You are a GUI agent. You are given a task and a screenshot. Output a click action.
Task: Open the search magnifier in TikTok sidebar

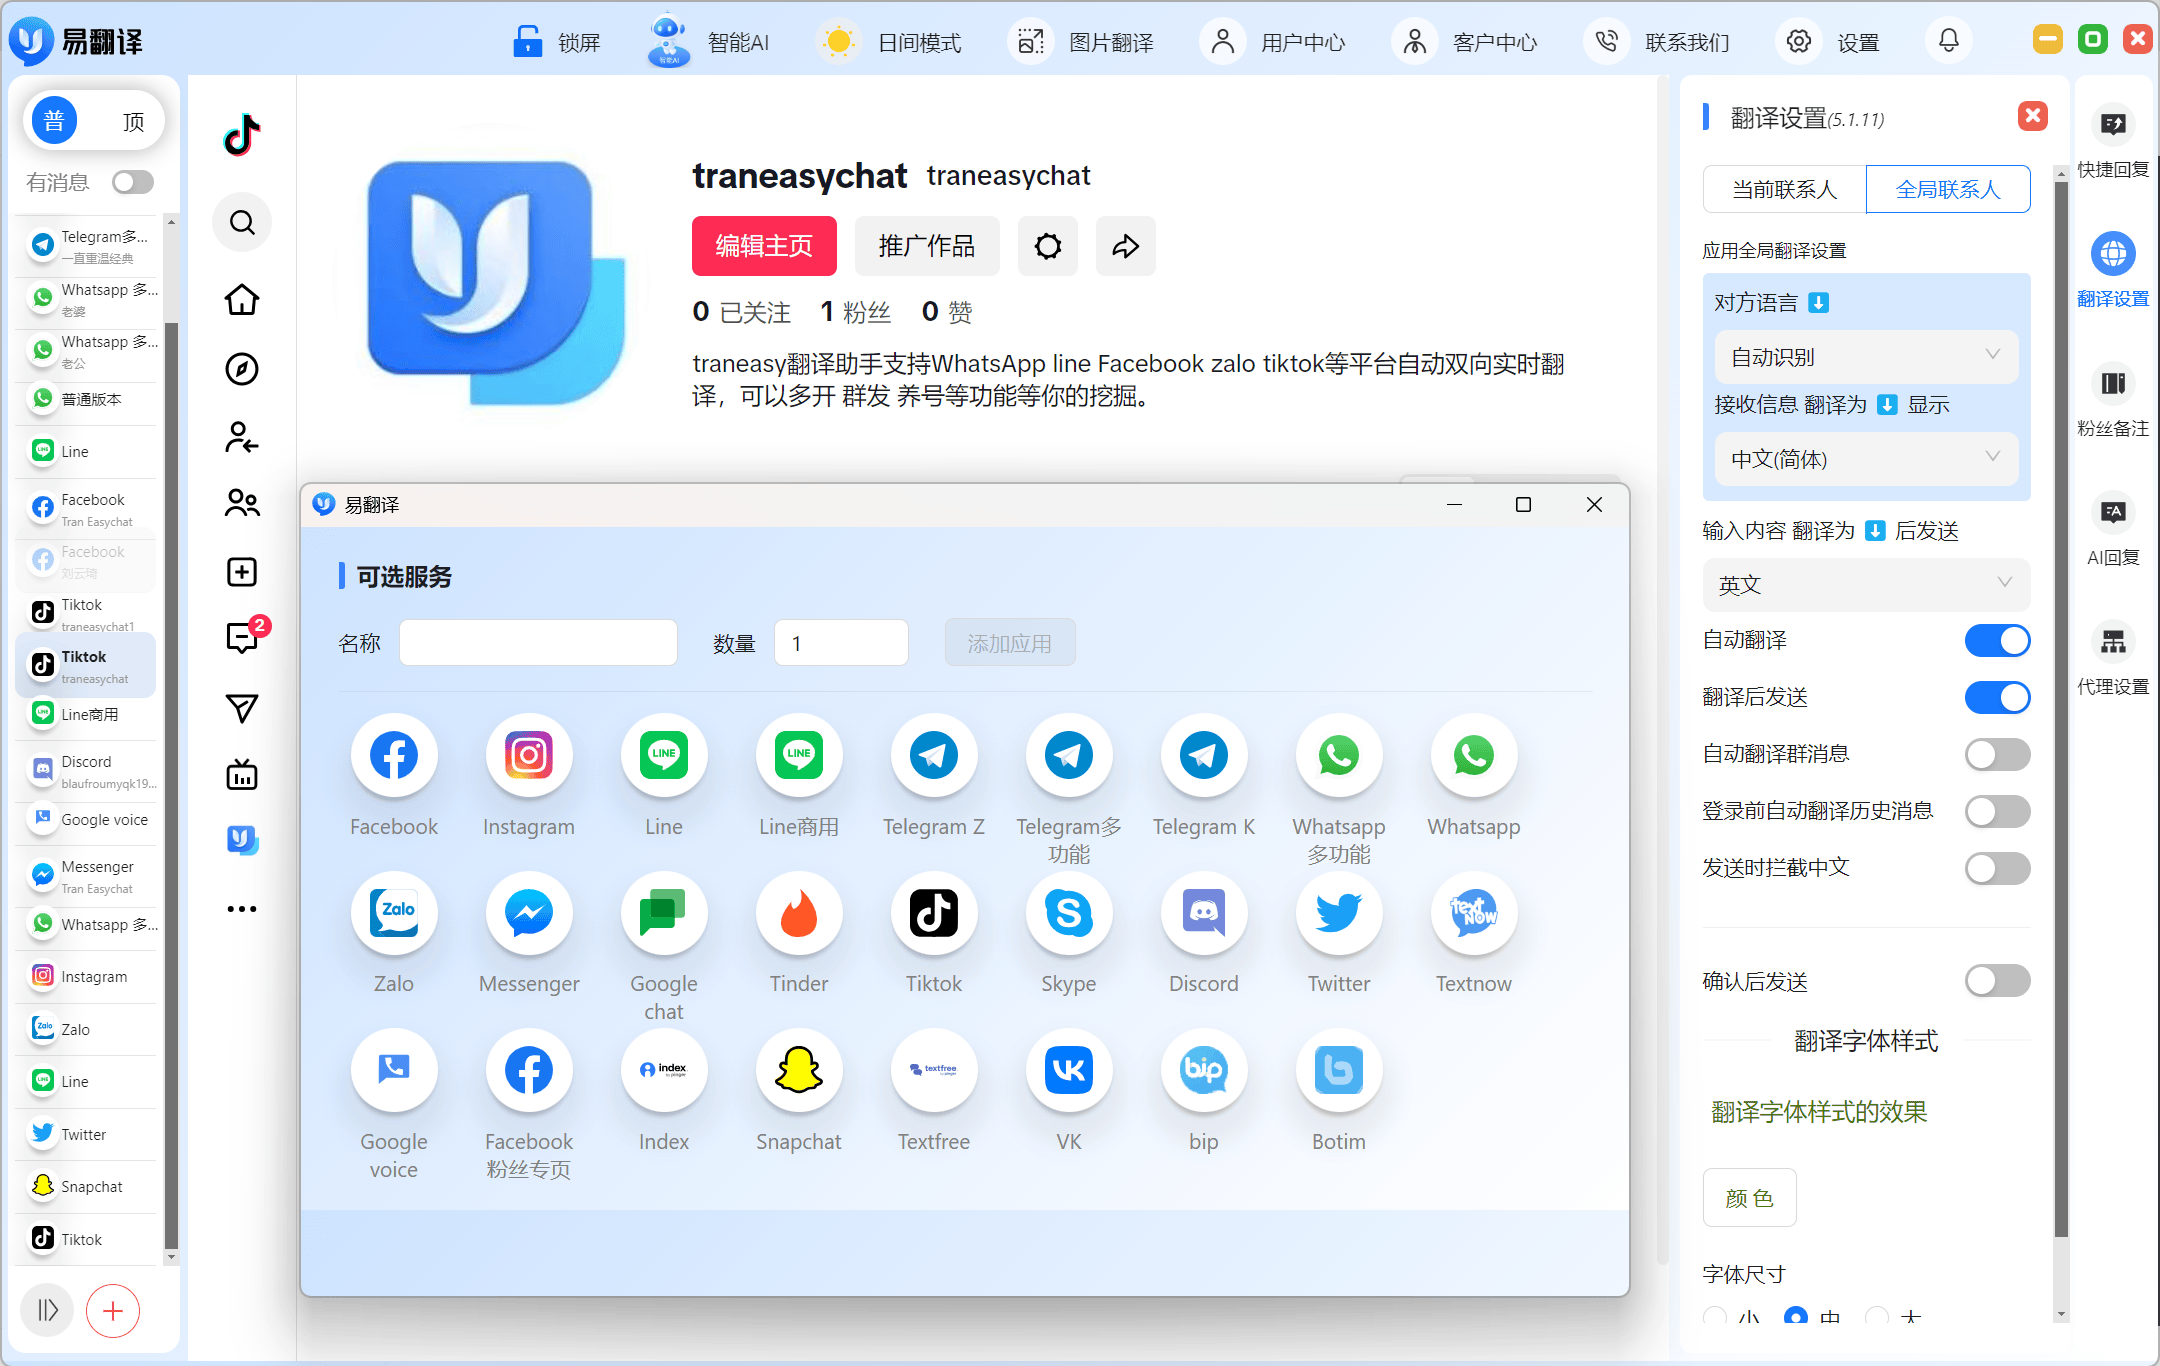click(242, 222)
